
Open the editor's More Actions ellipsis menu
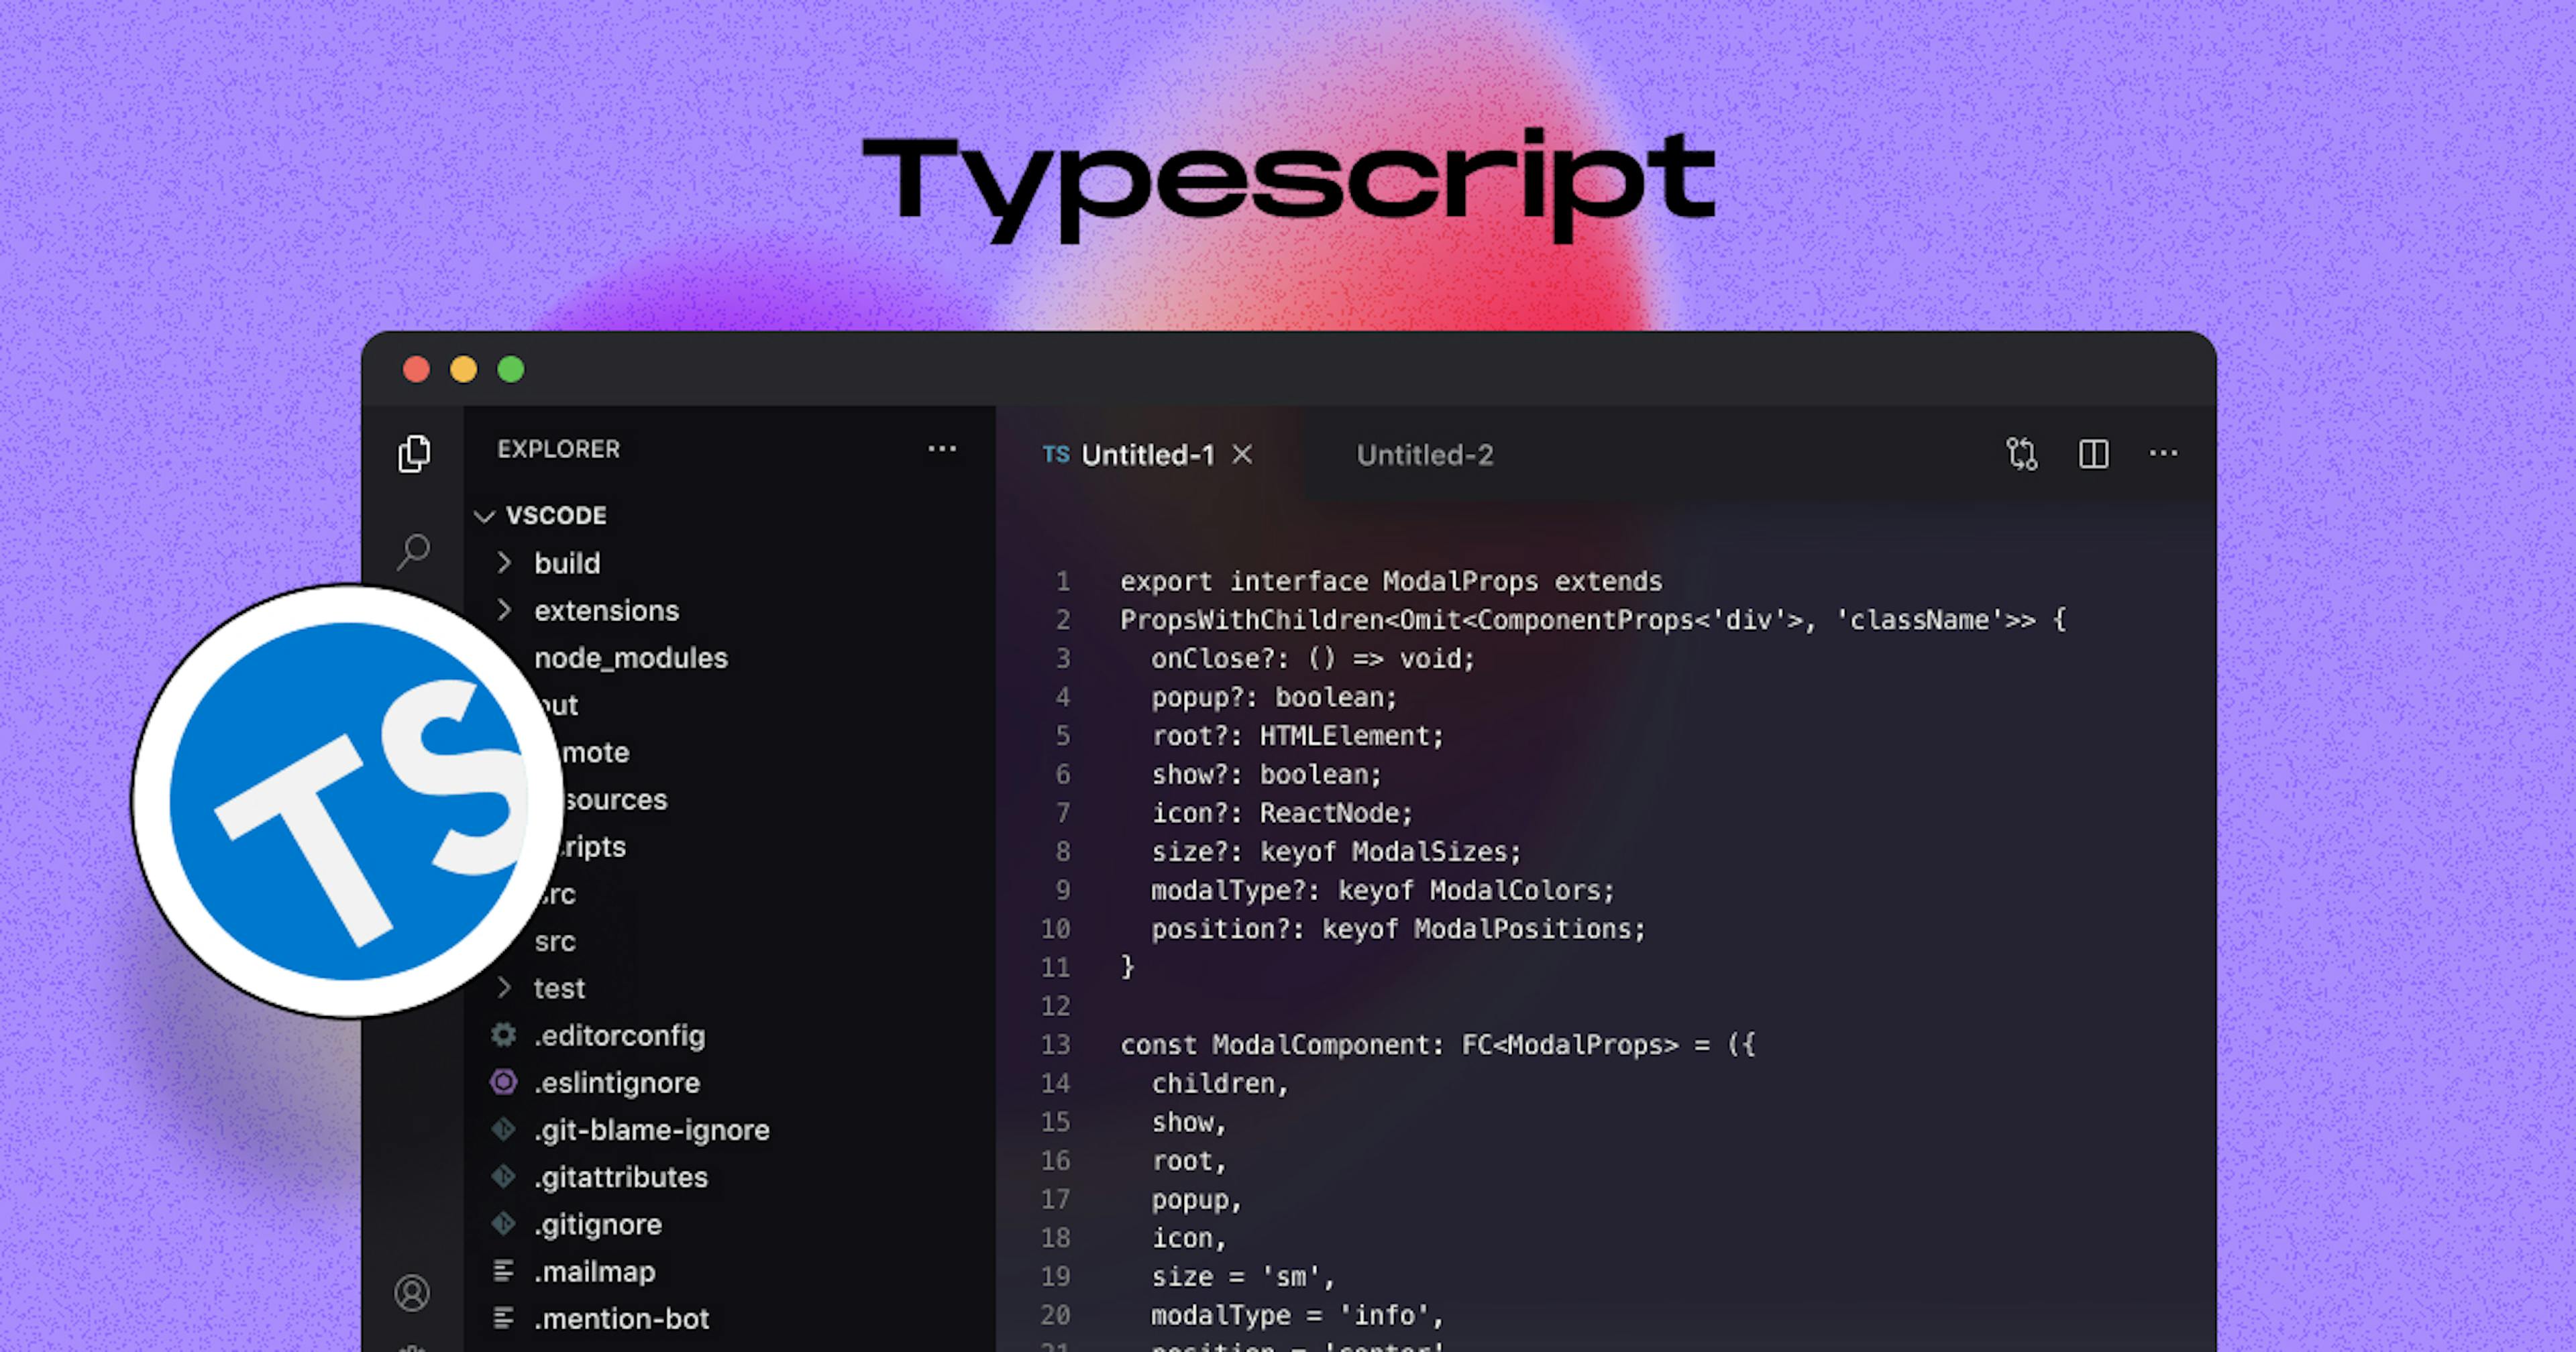(x=2164, y=455)
